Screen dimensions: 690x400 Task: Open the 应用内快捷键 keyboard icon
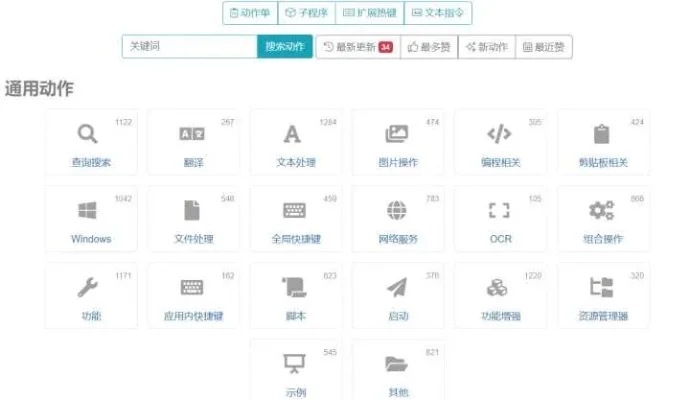click(x=192, y=287)
